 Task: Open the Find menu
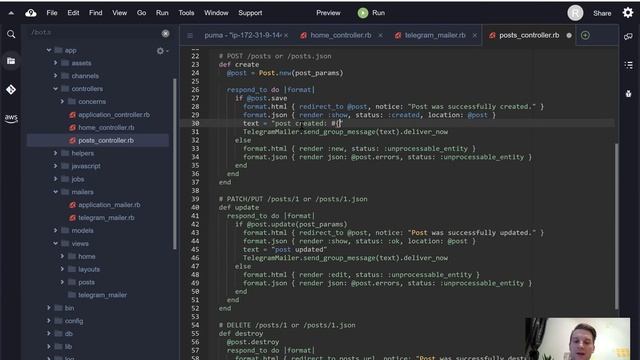pos(96,13)
